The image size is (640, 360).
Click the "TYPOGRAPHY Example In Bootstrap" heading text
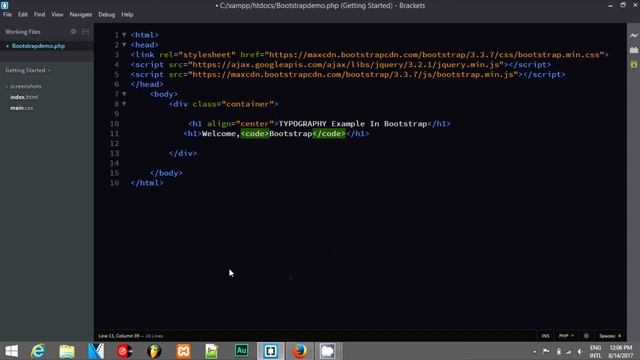point(353,124)
